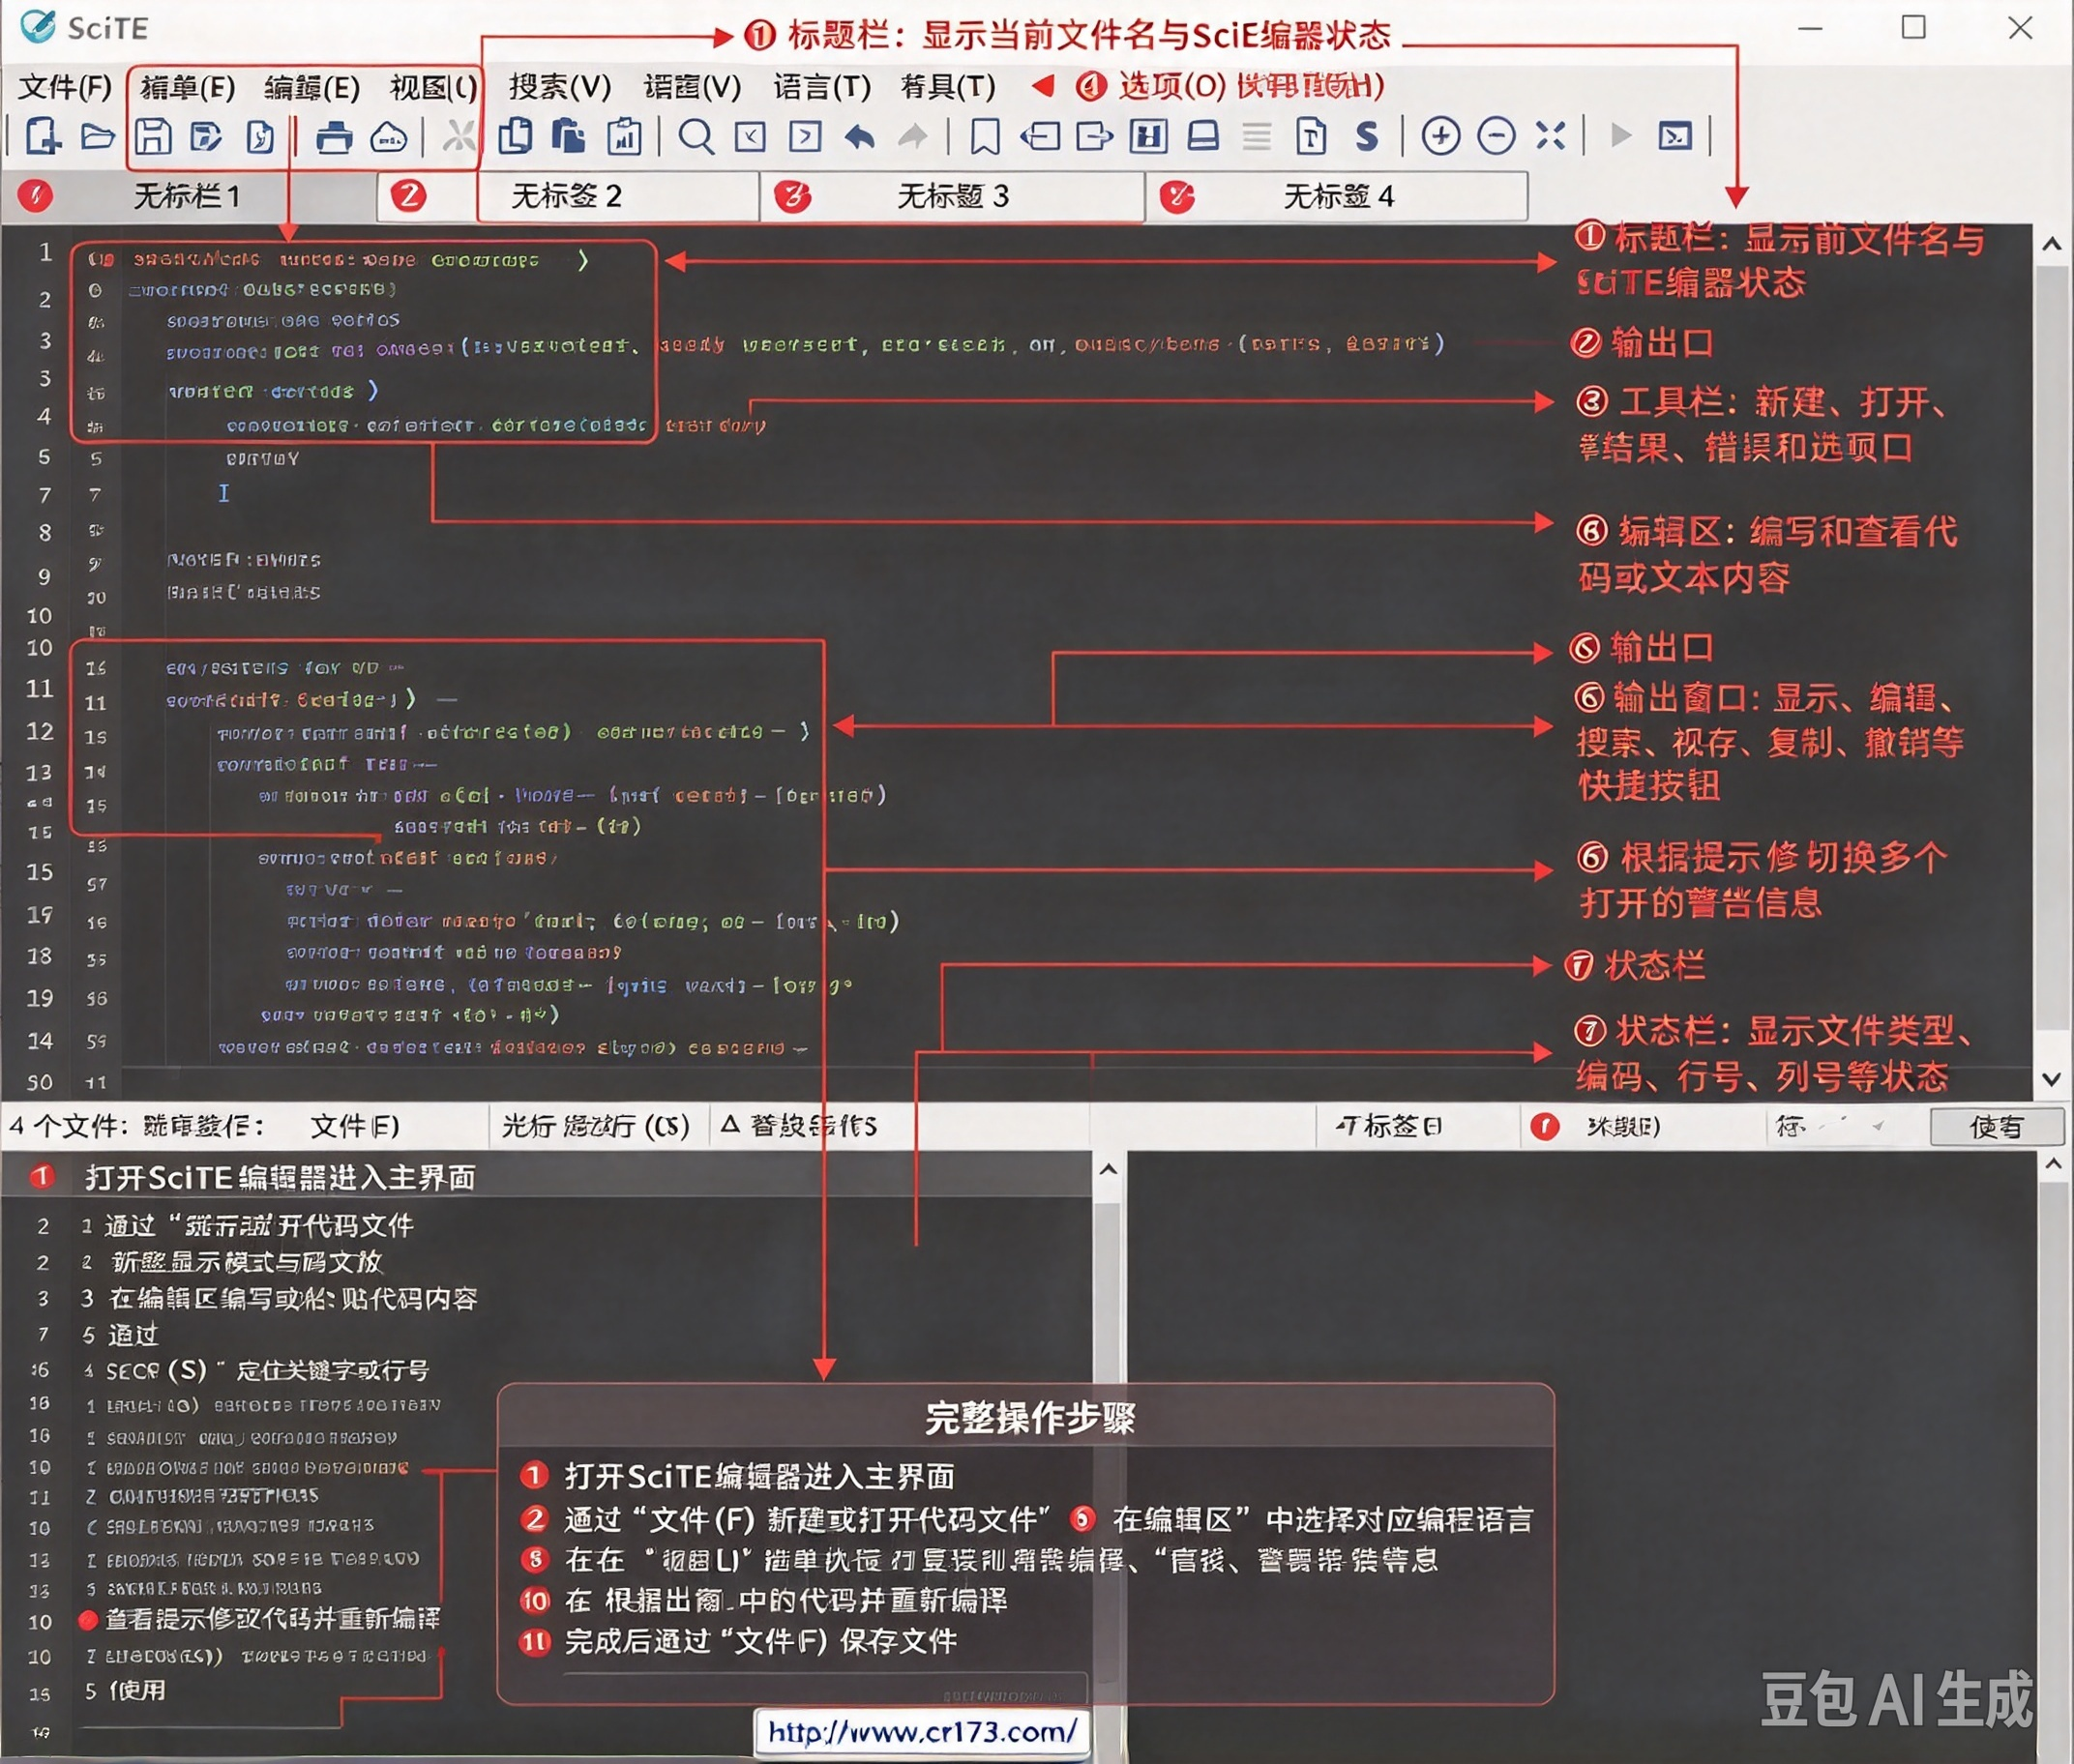This screenshot has width=2074, height=1764.
Task: Click the magnifier Search toolbar icon
Action: [696, 136]
